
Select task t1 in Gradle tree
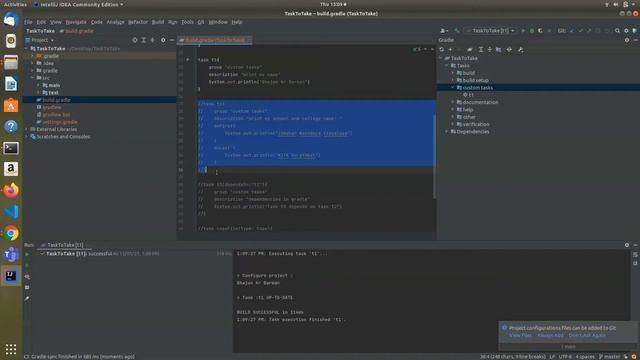[468, 95]
